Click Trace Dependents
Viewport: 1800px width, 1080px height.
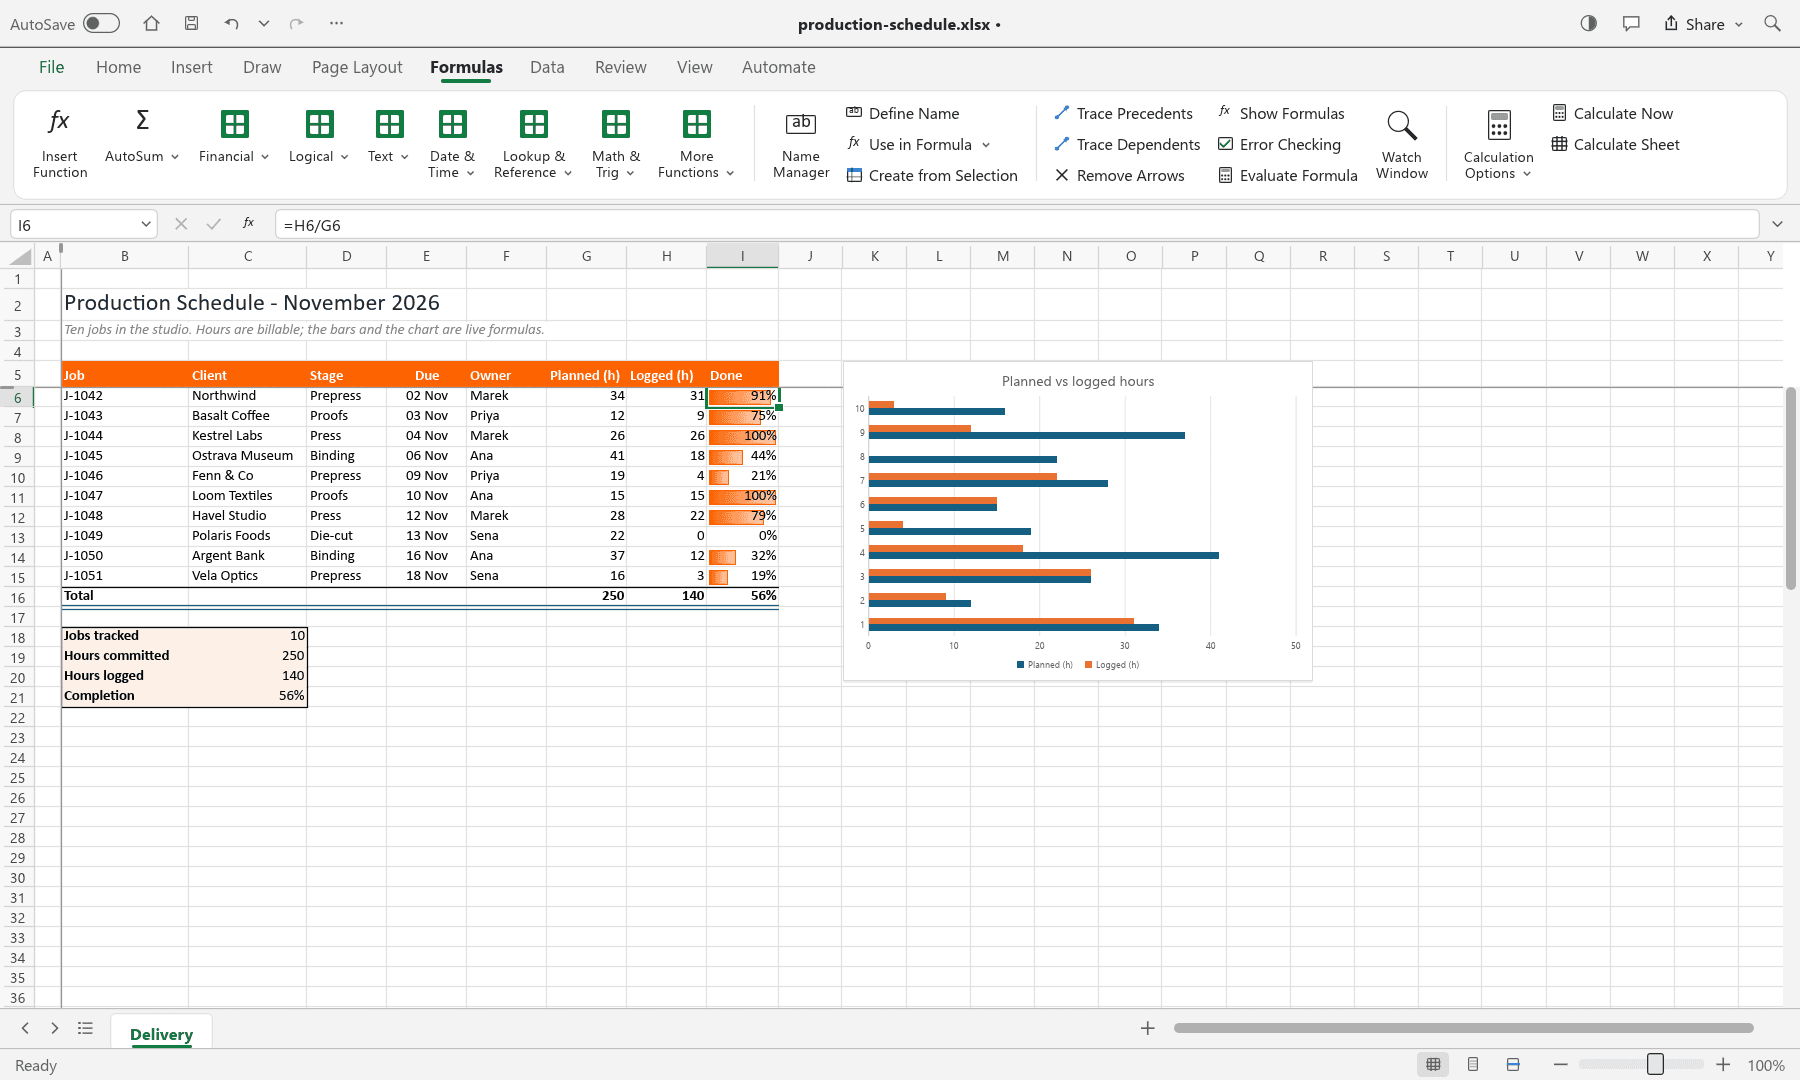[x=1127, y=144]
